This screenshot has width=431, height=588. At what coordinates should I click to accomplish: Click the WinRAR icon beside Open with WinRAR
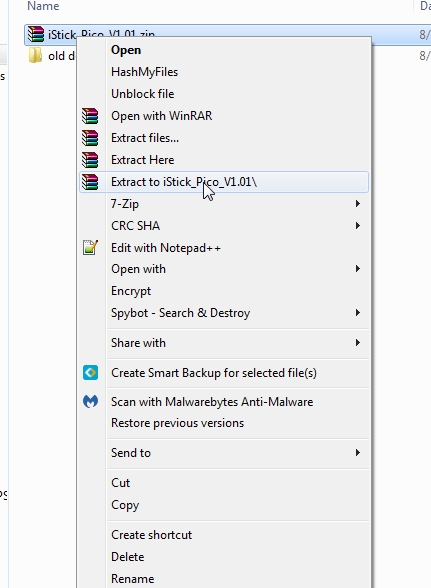click(x=90, y=116)
